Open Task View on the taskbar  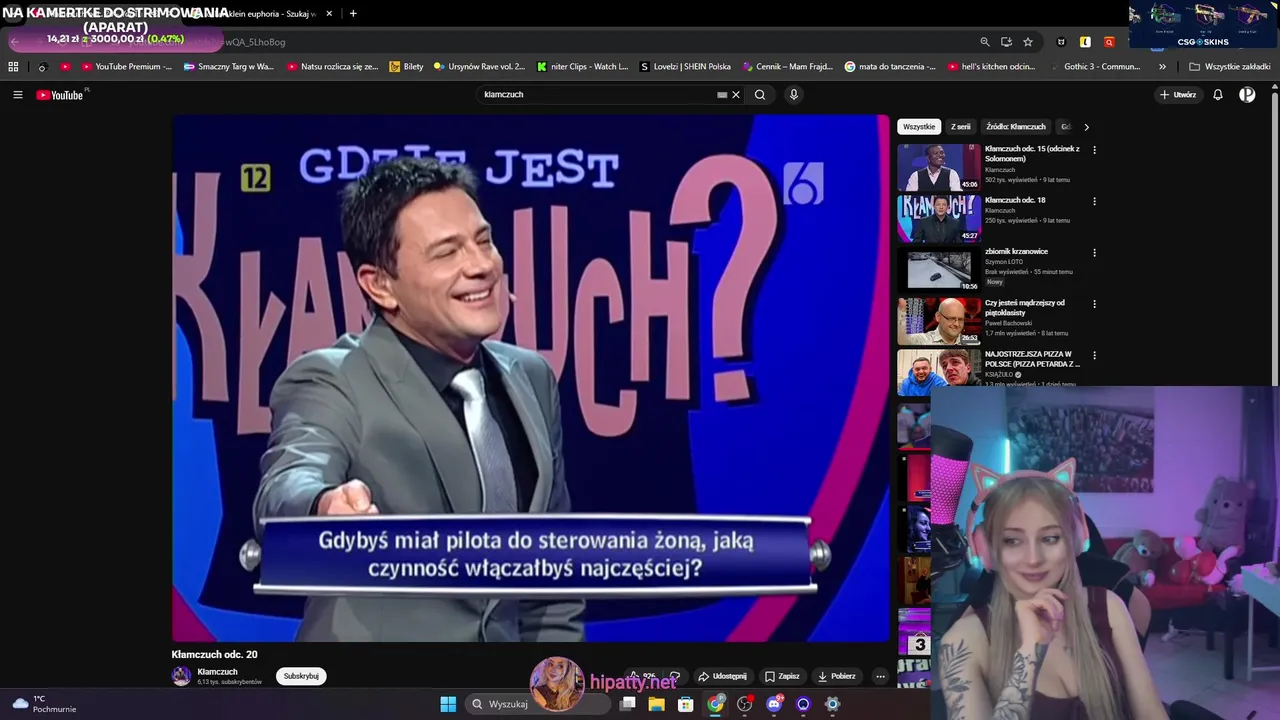(x=628, y=704)
